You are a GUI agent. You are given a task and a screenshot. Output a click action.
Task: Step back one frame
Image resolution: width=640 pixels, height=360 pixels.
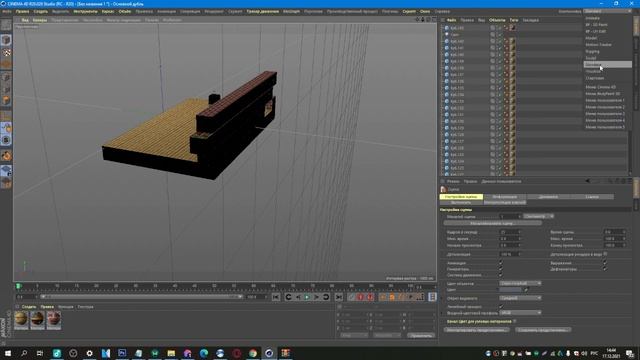coord(298,297)
